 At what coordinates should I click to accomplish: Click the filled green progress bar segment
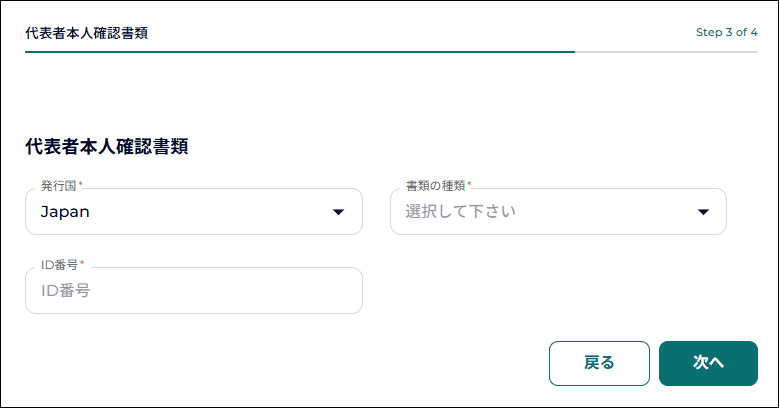300,51
